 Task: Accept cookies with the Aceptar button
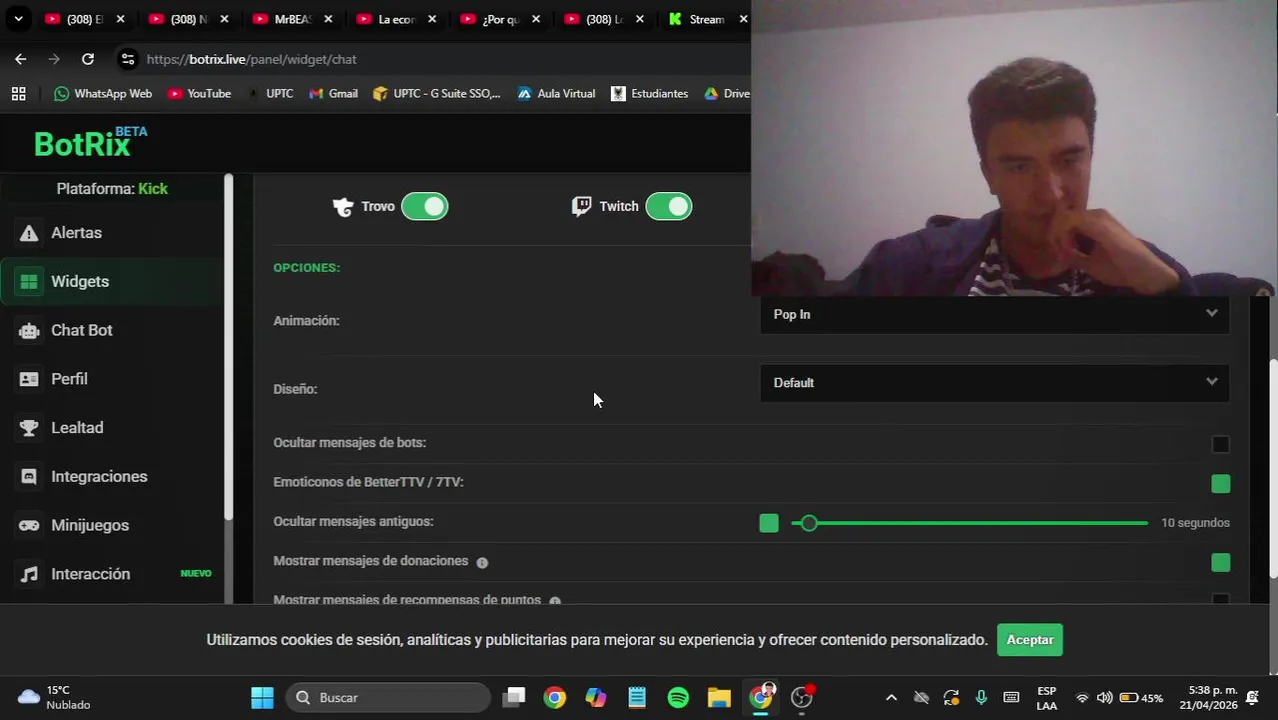pyautogui.click(x=1030, y=640)
